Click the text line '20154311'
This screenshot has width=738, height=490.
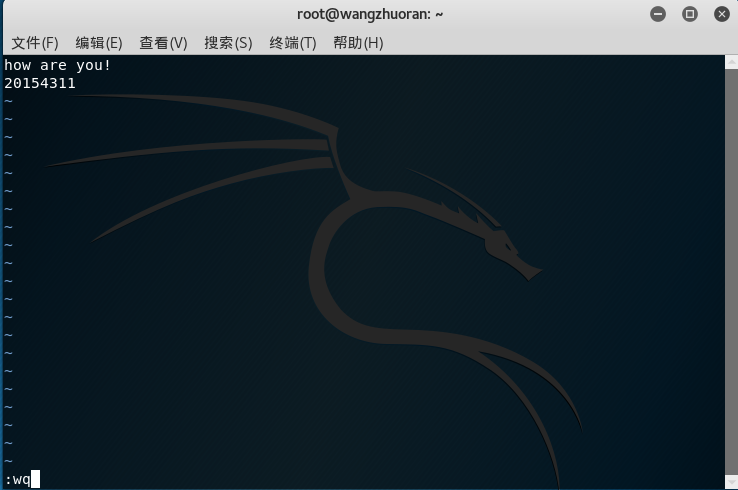[x=40, y=83]
